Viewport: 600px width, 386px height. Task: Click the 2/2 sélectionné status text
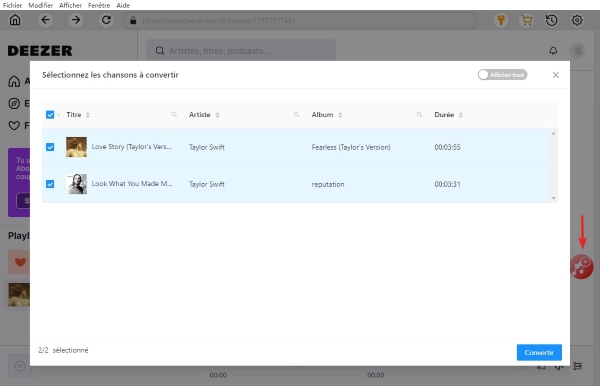[x=63, y=350]
